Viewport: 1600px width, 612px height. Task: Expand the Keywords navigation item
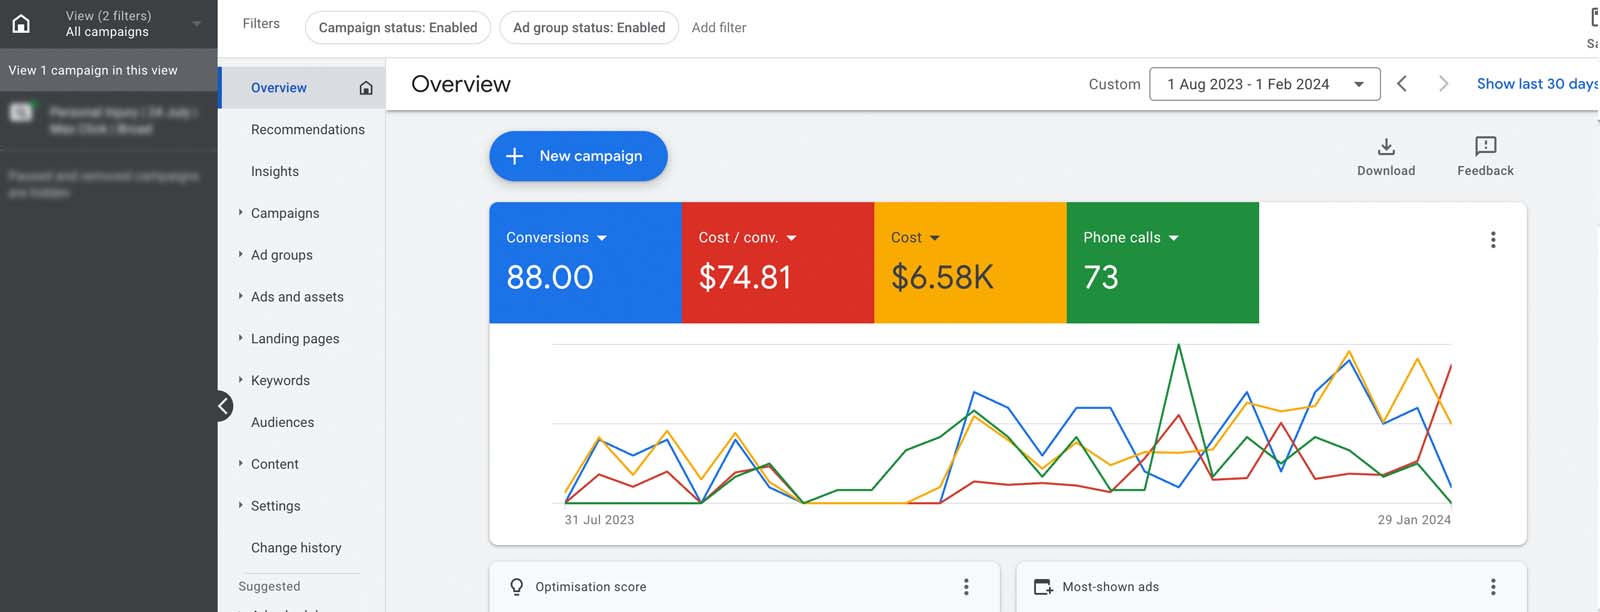pos(241,380)
